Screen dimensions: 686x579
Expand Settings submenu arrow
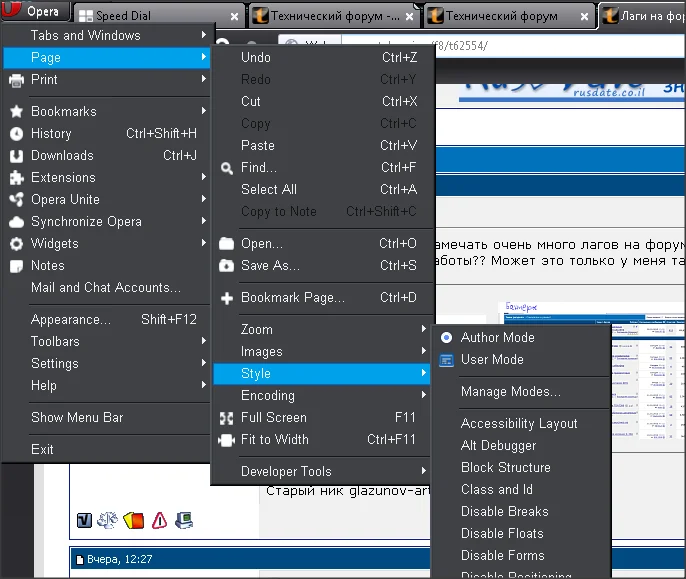click(x=204, y=362)
